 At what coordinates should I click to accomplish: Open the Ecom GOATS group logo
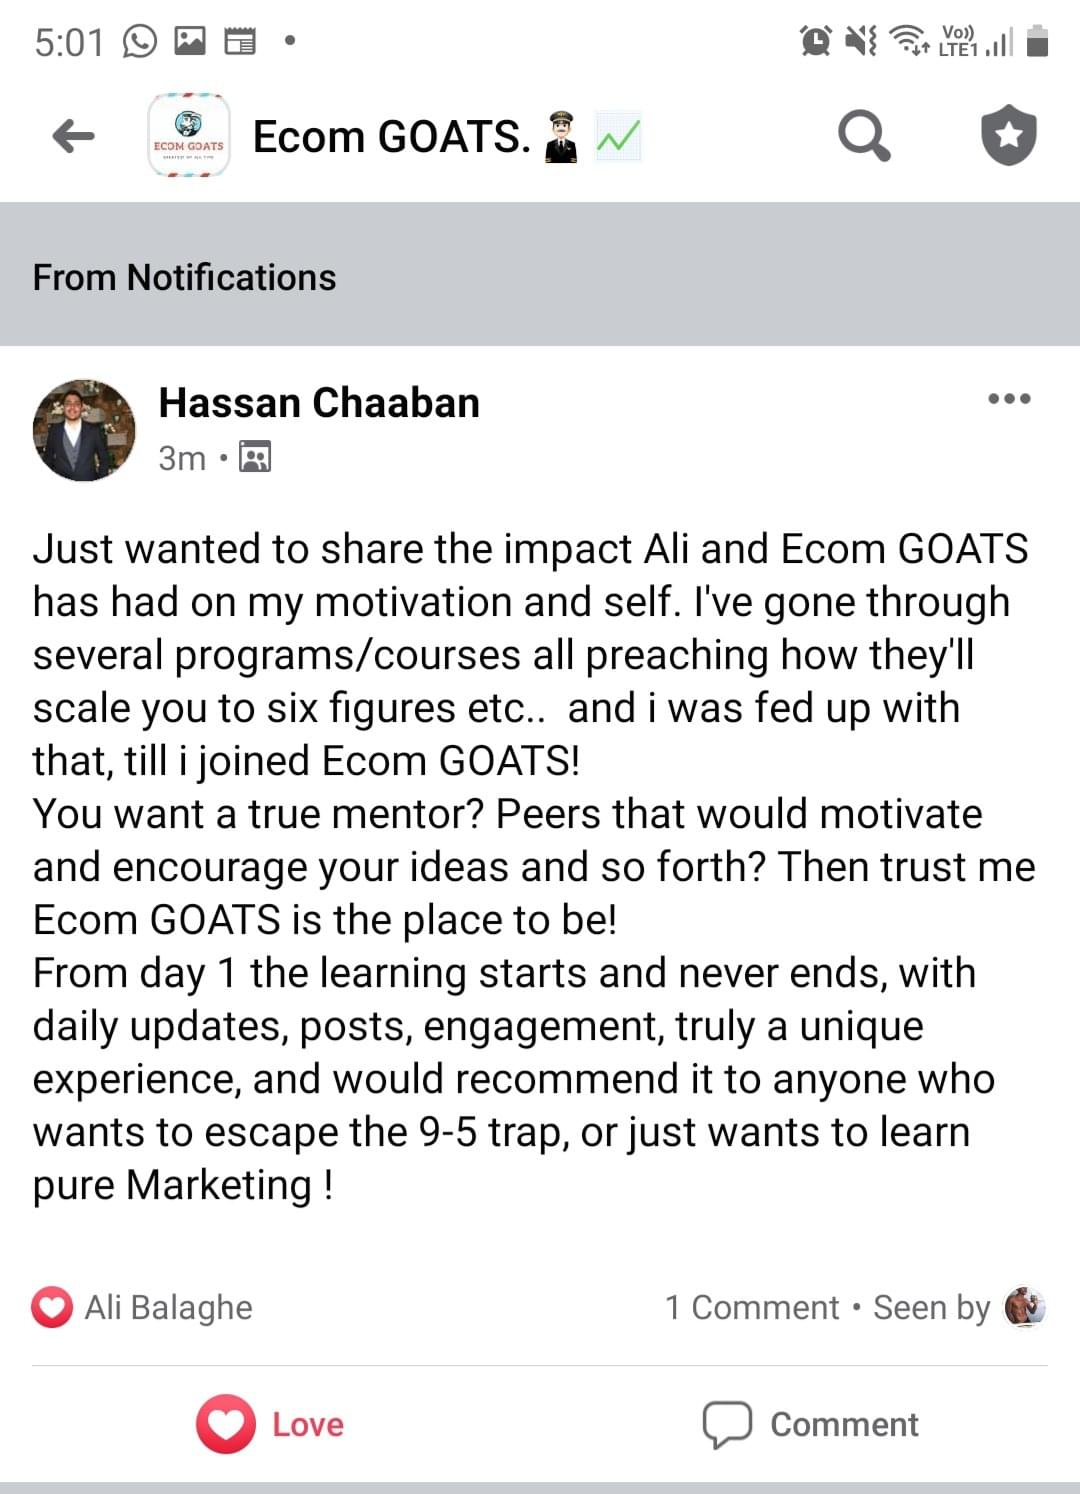189,136
